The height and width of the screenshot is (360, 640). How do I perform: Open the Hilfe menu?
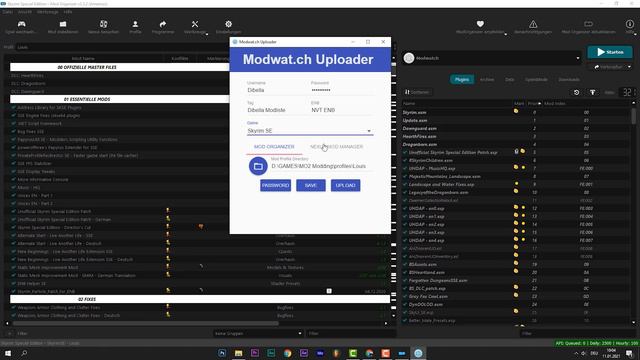68,12
